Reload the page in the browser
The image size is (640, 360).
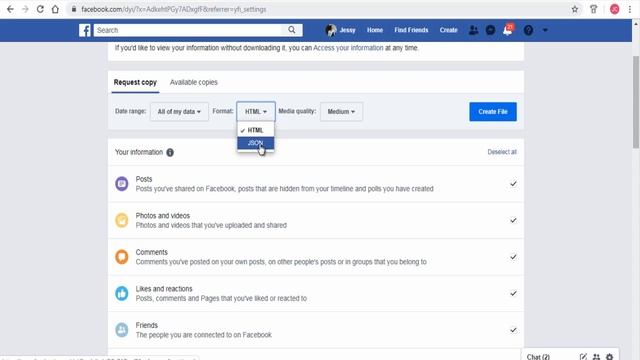click(x=40, y=9)
